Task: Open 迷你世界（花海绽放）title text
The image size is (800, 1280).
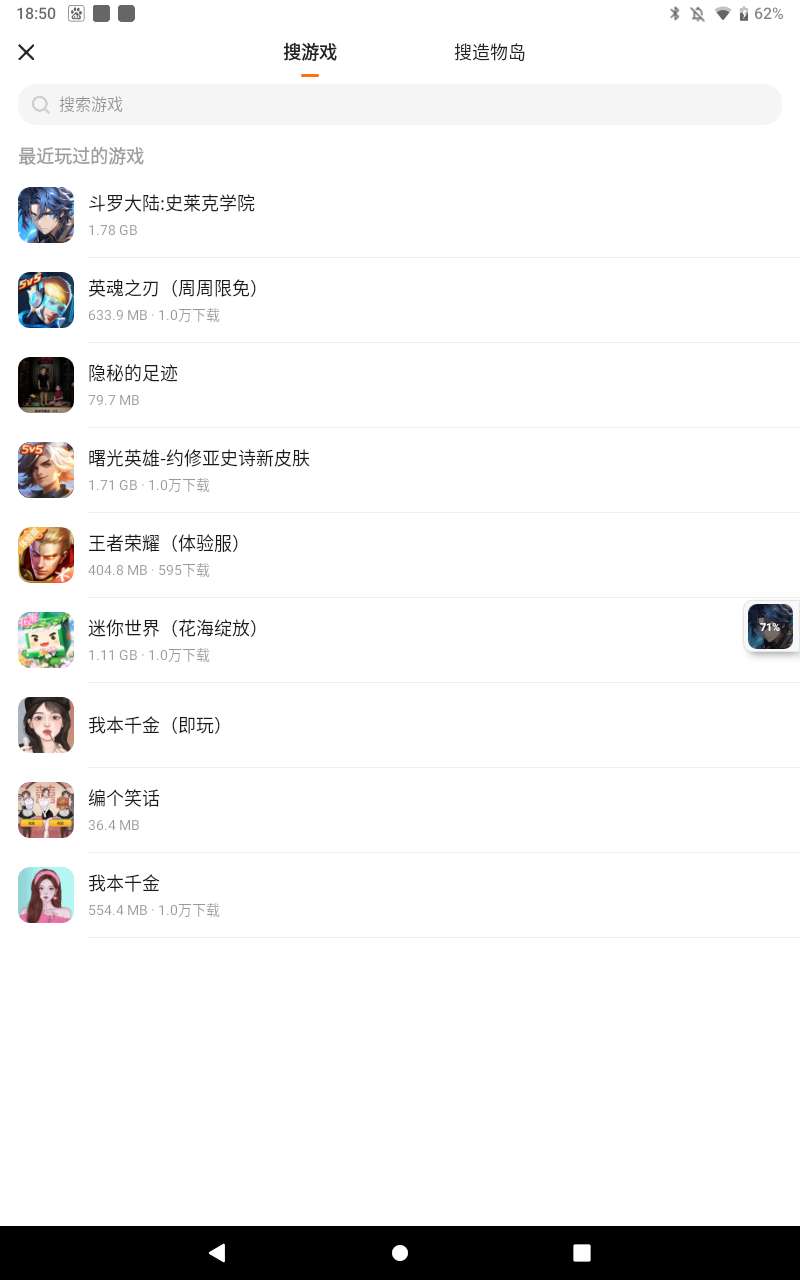Action: pyautogui.click(x=174, y=628)
